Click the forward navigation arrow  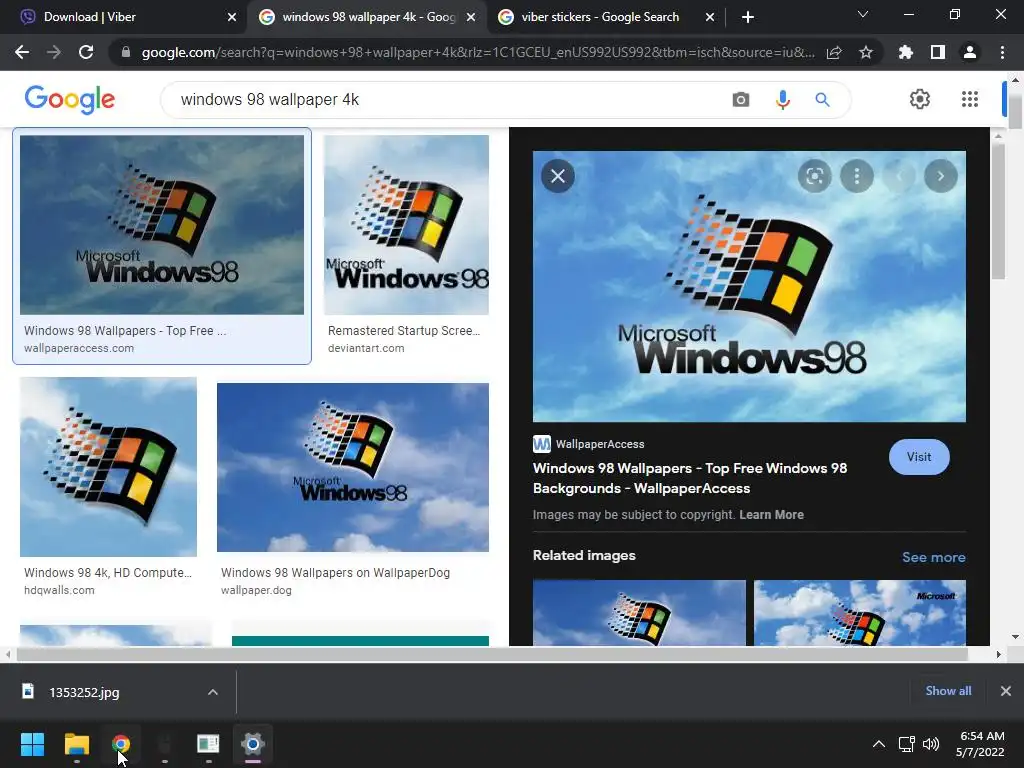click(x=54, y=52)
